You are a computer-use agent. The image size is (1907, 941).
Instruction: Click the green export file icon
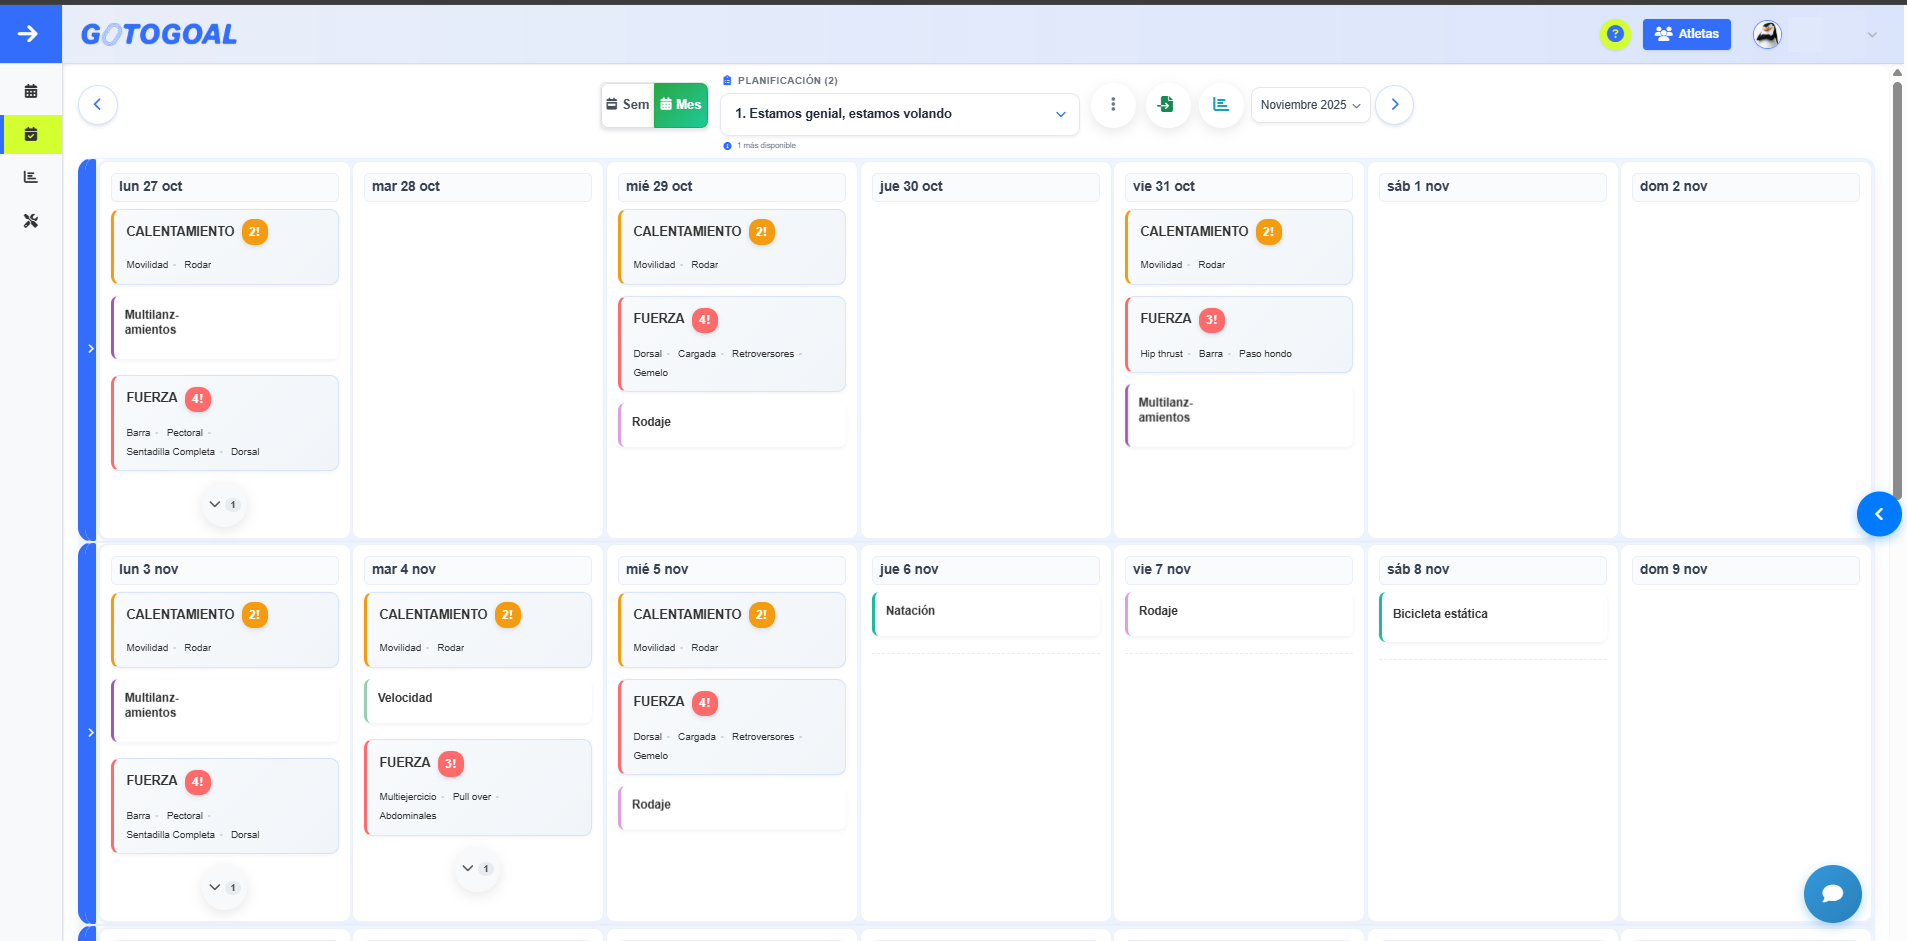pyautogui.click(x=1166, y=105)
